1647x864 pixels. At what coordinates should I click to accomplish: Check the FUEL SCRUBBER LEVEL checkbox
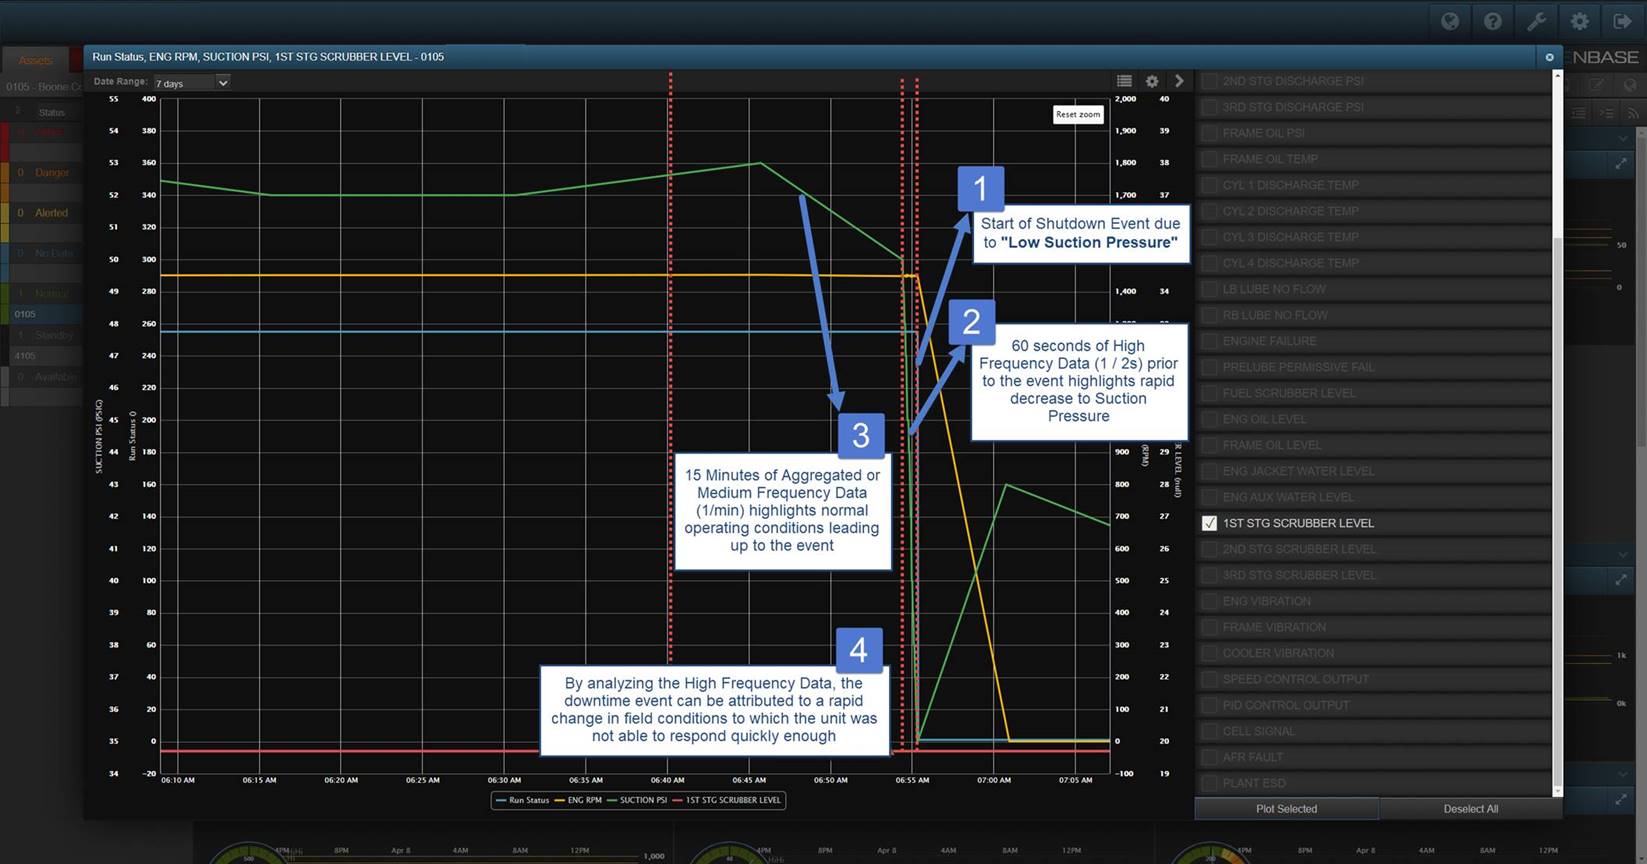pyautogui.click(x=1209, y=393)
